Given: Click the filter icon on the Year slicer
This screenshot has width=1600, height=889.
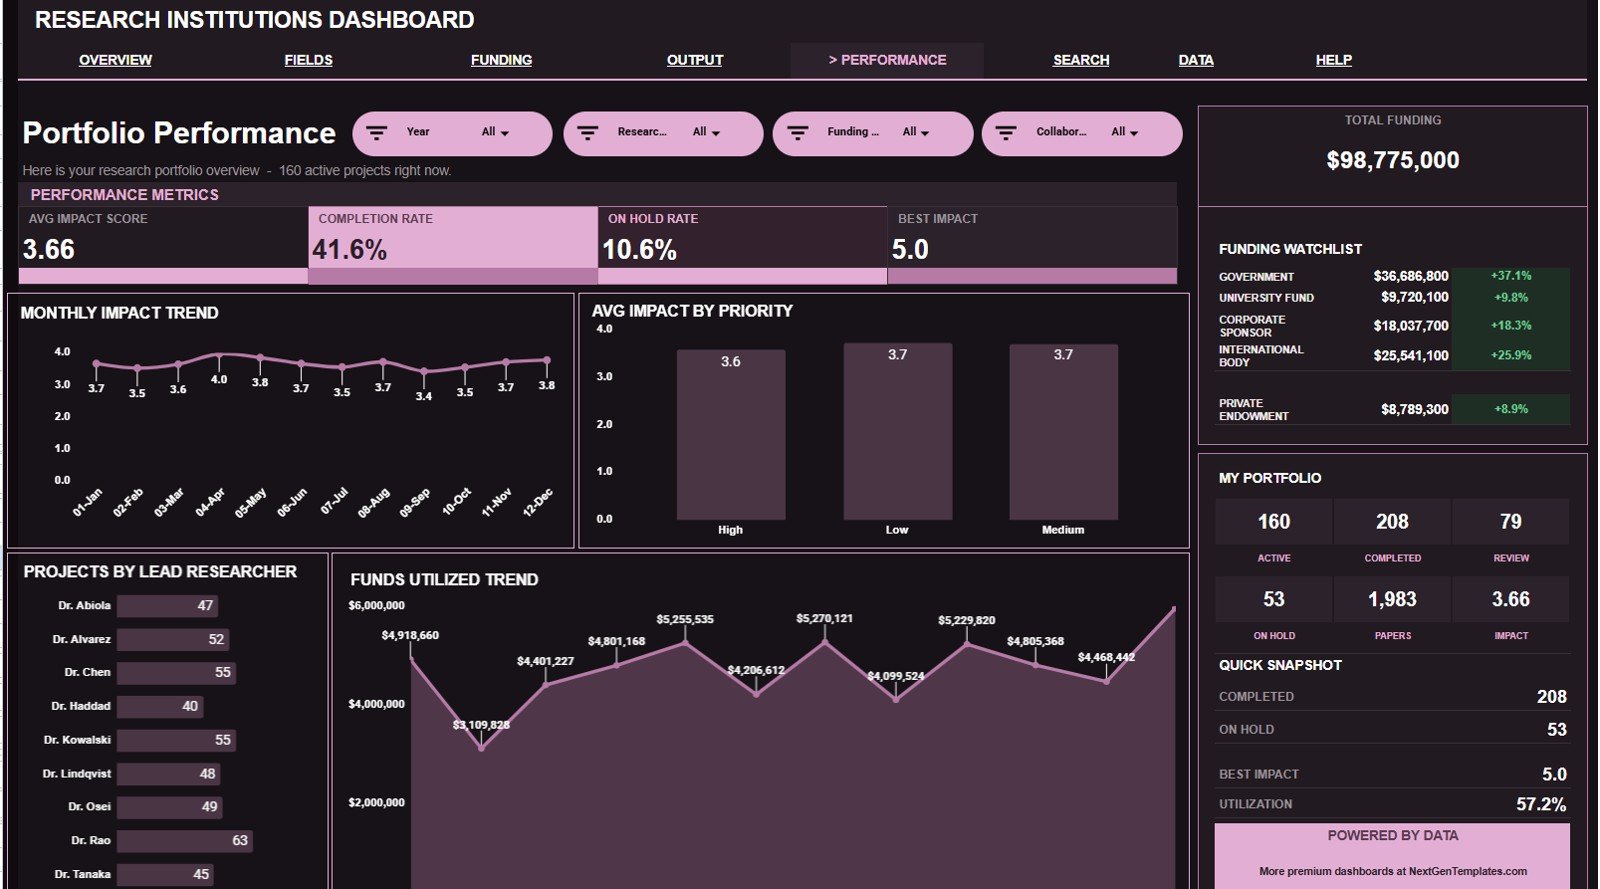Looking at the screenshot, I should pyautogui.click(x=377, y=133).
